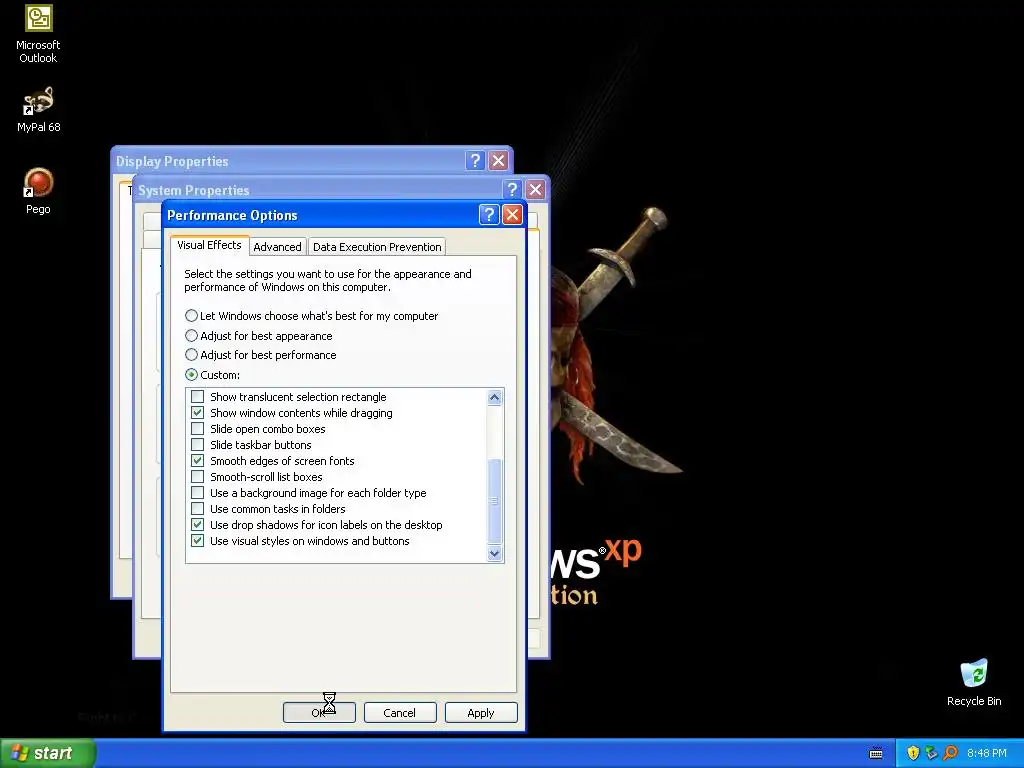
Task: Enable background image for each folder type
Action: tap(197, 492)
